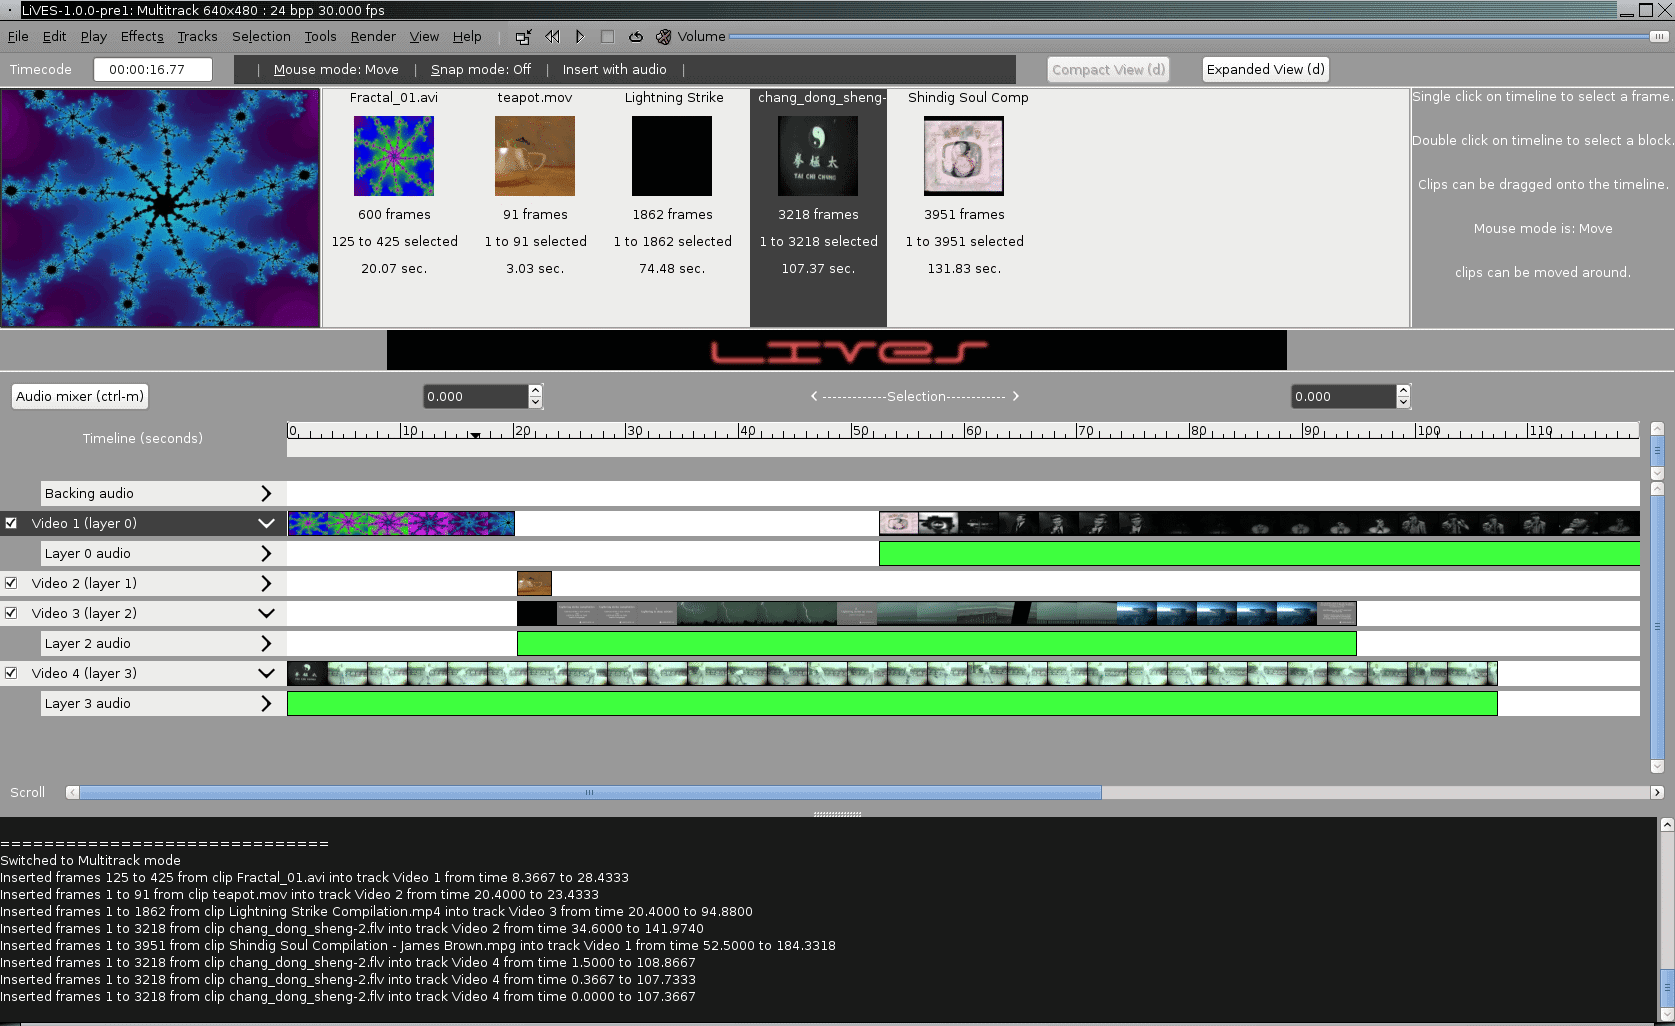The width and height of the screenshot is (1675, 1026).
Task: Click the Volume slider bar
Action: click(1199, 37)
